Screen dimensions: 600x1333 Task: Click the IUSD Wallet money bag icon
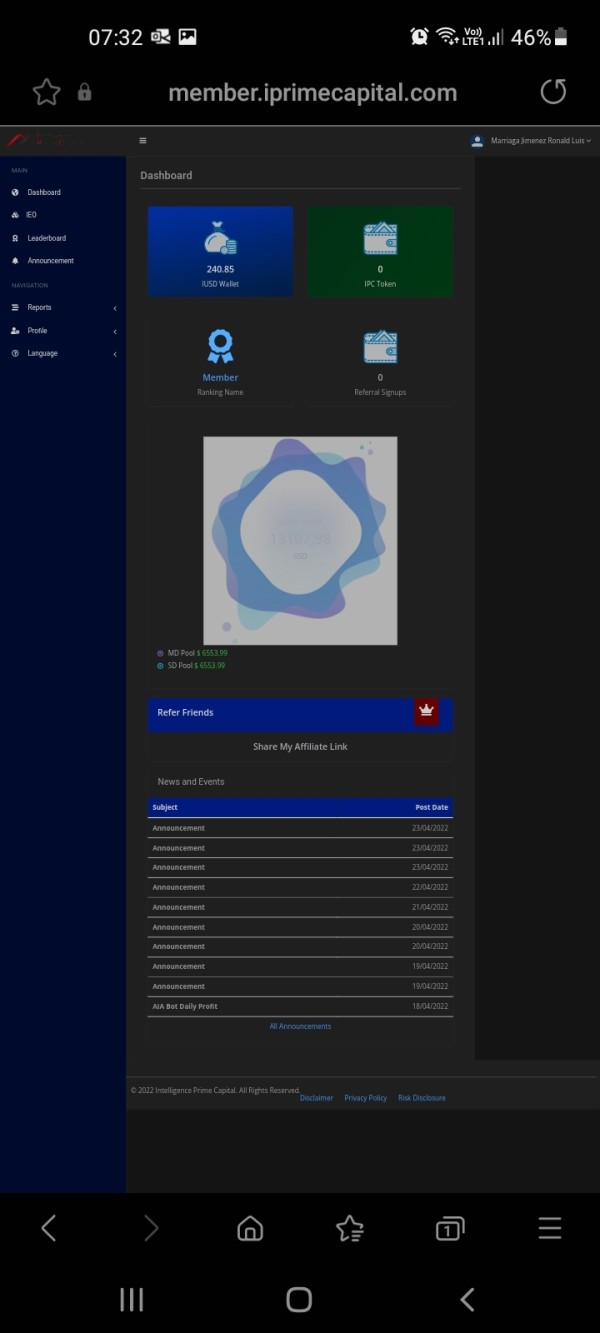220,239
